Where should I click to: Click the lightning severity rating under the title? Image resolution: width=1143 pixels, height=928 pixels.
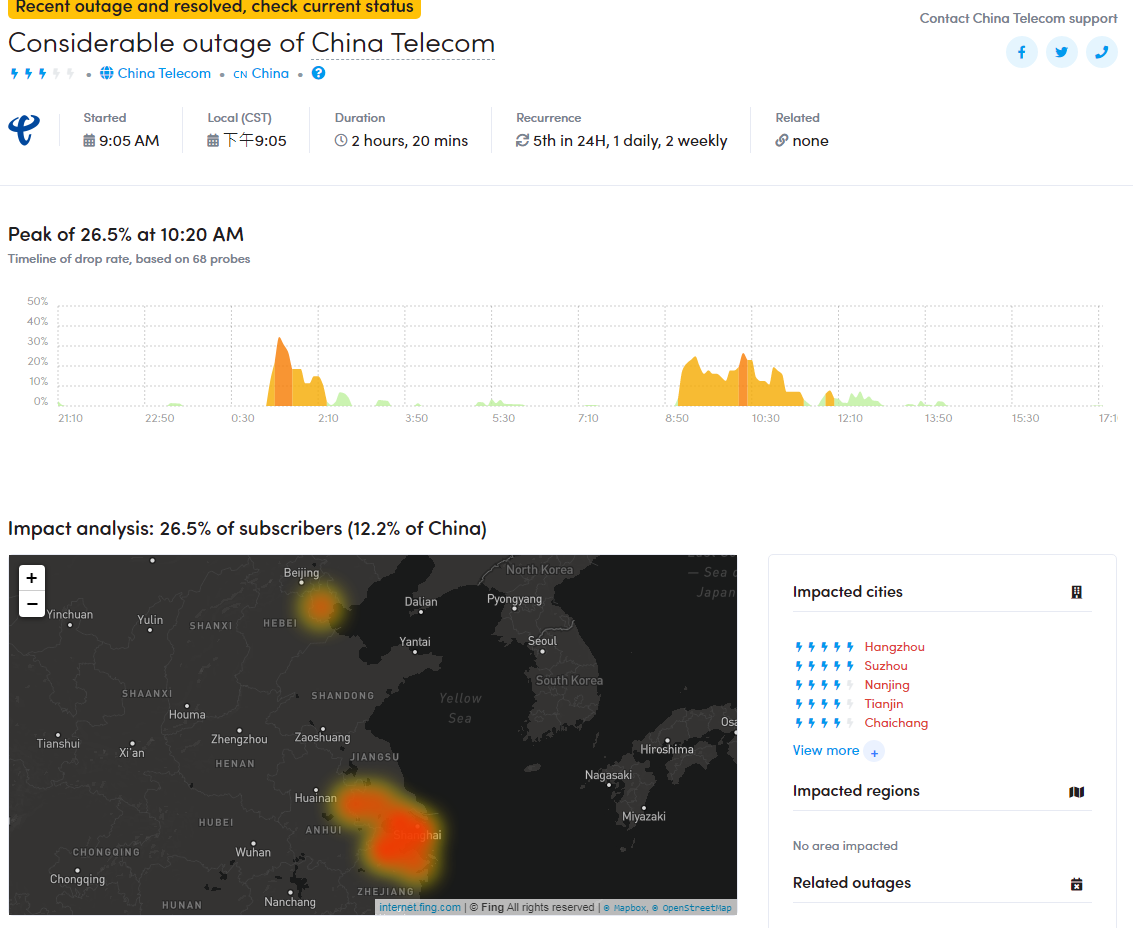pos(42,73)
